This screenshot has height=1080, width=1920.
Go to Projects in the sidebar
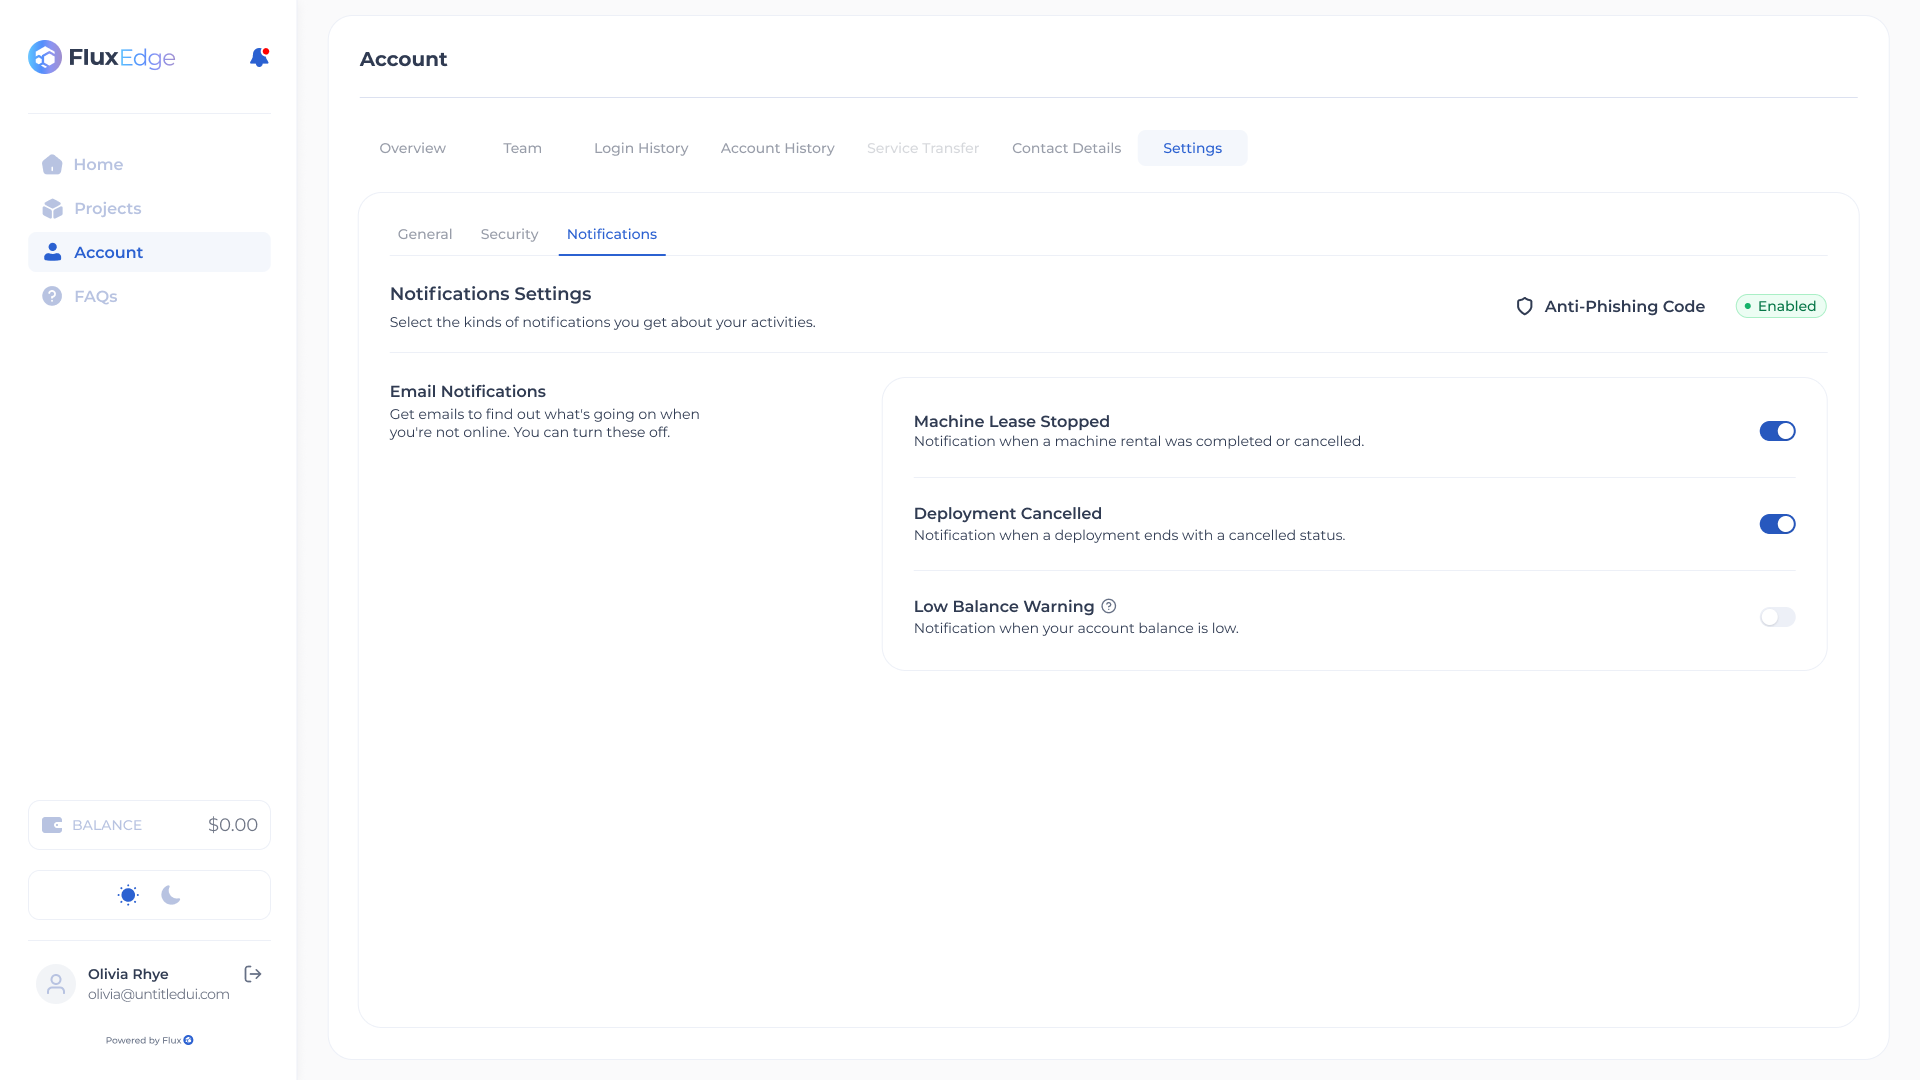(149, 208)
